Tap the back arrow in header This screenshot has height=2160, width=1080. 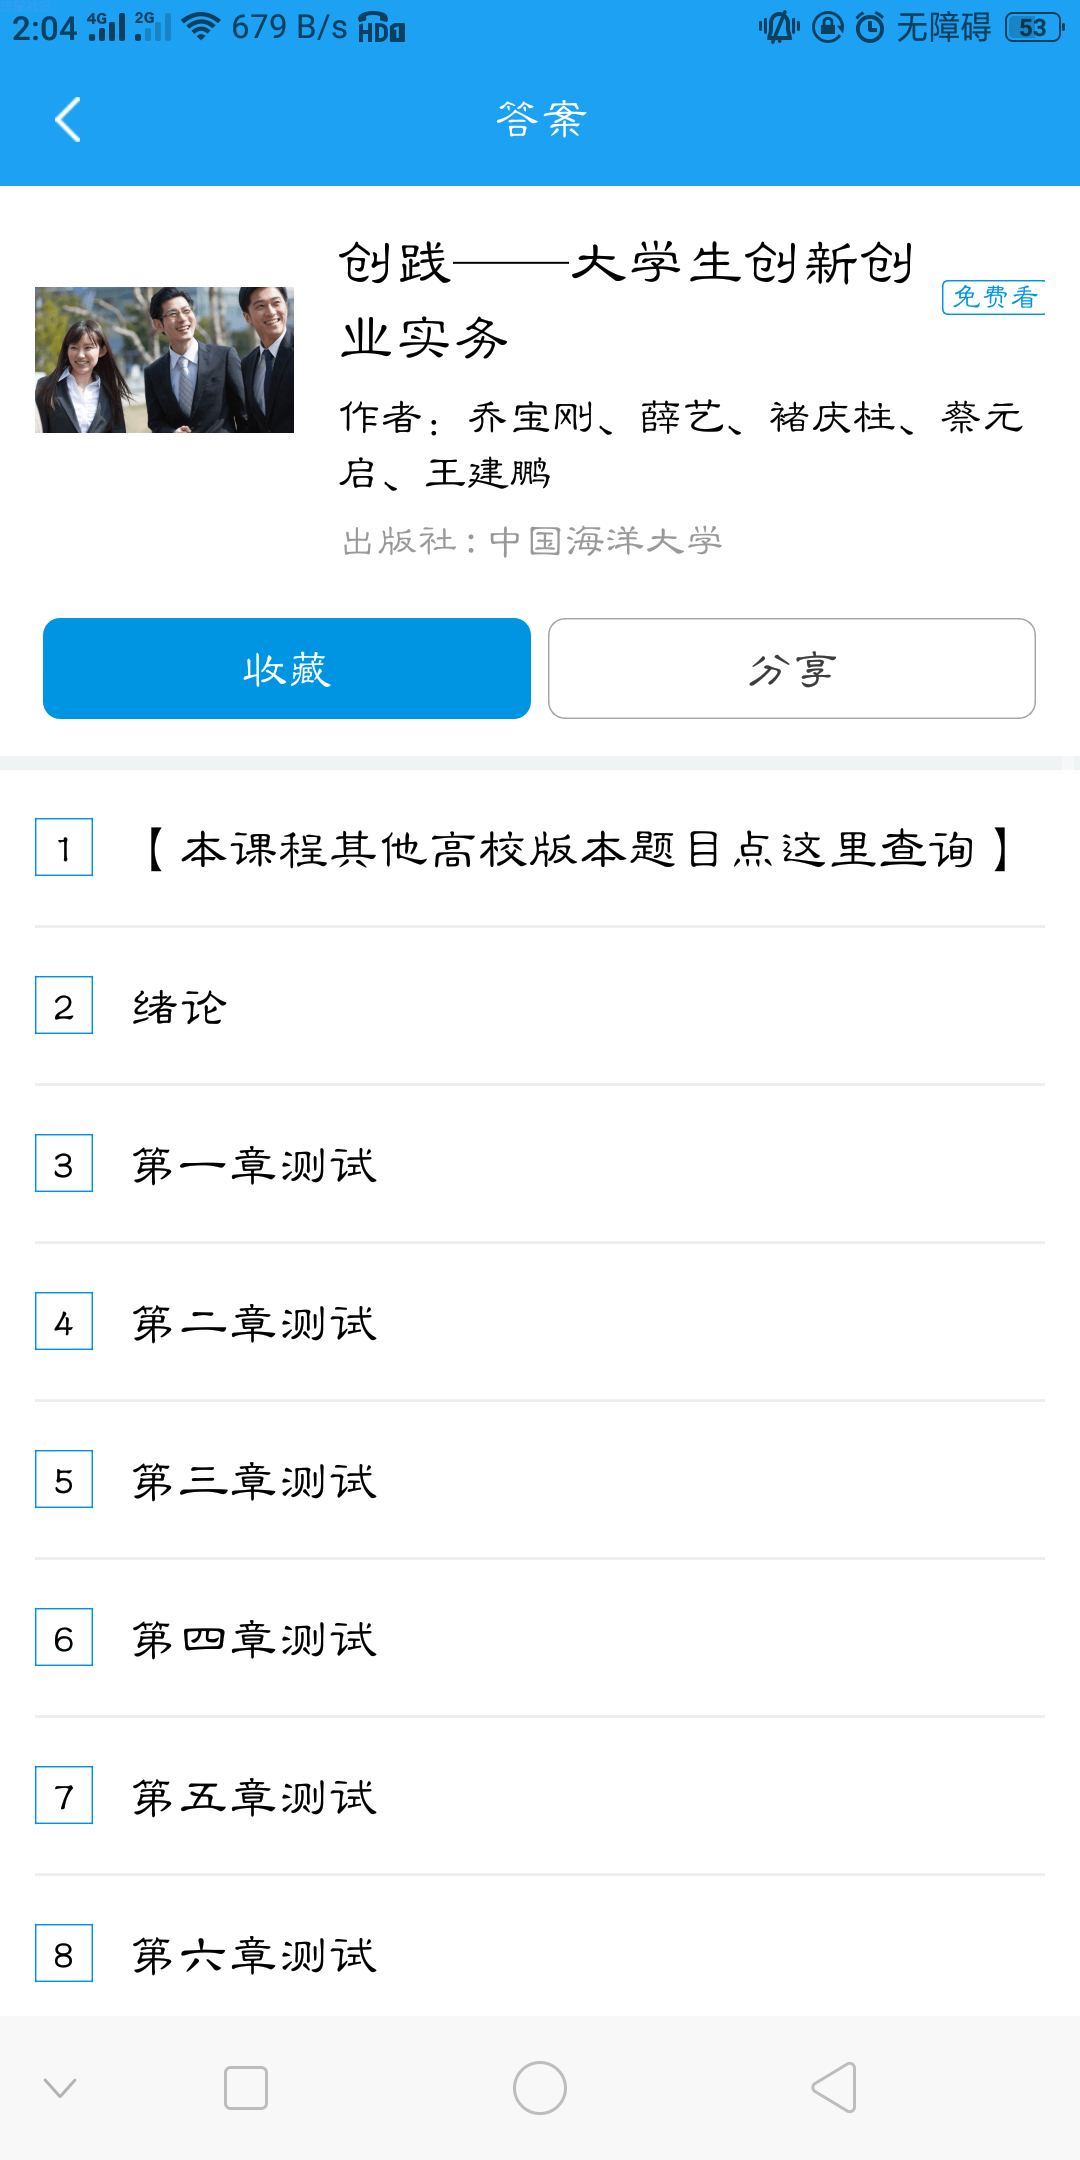coord(67,120)
